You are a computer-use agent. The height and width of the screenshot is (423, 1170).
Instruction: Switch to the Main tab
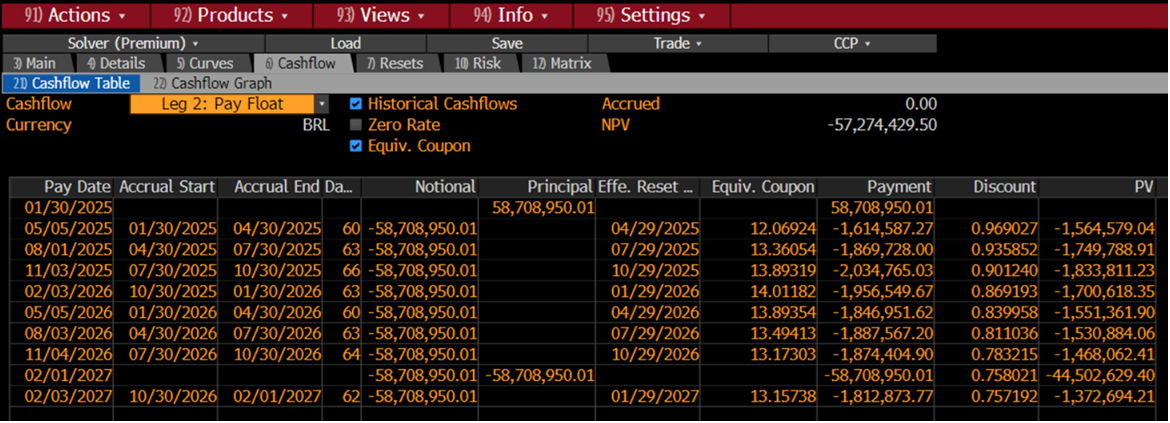point(36,63)
